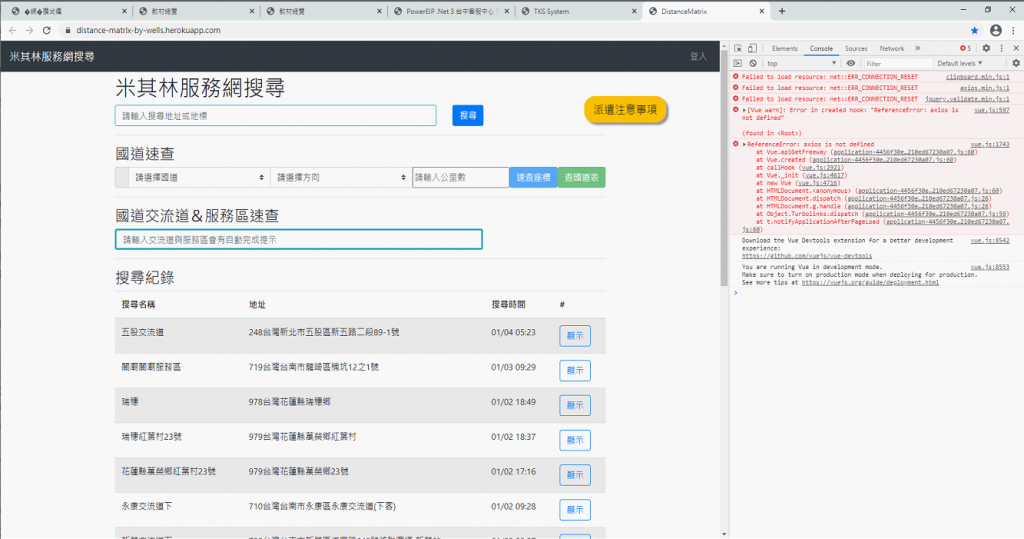Image resolution: width=1024 pixels, height=539 pixels.
Task: Click the lock icon in the address bar
Action: [x=67, y=30]
